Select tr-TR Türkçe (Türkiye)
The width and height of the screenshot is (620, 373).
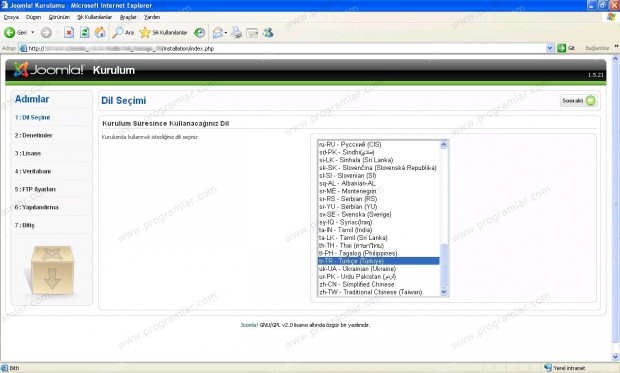[379, 261]
